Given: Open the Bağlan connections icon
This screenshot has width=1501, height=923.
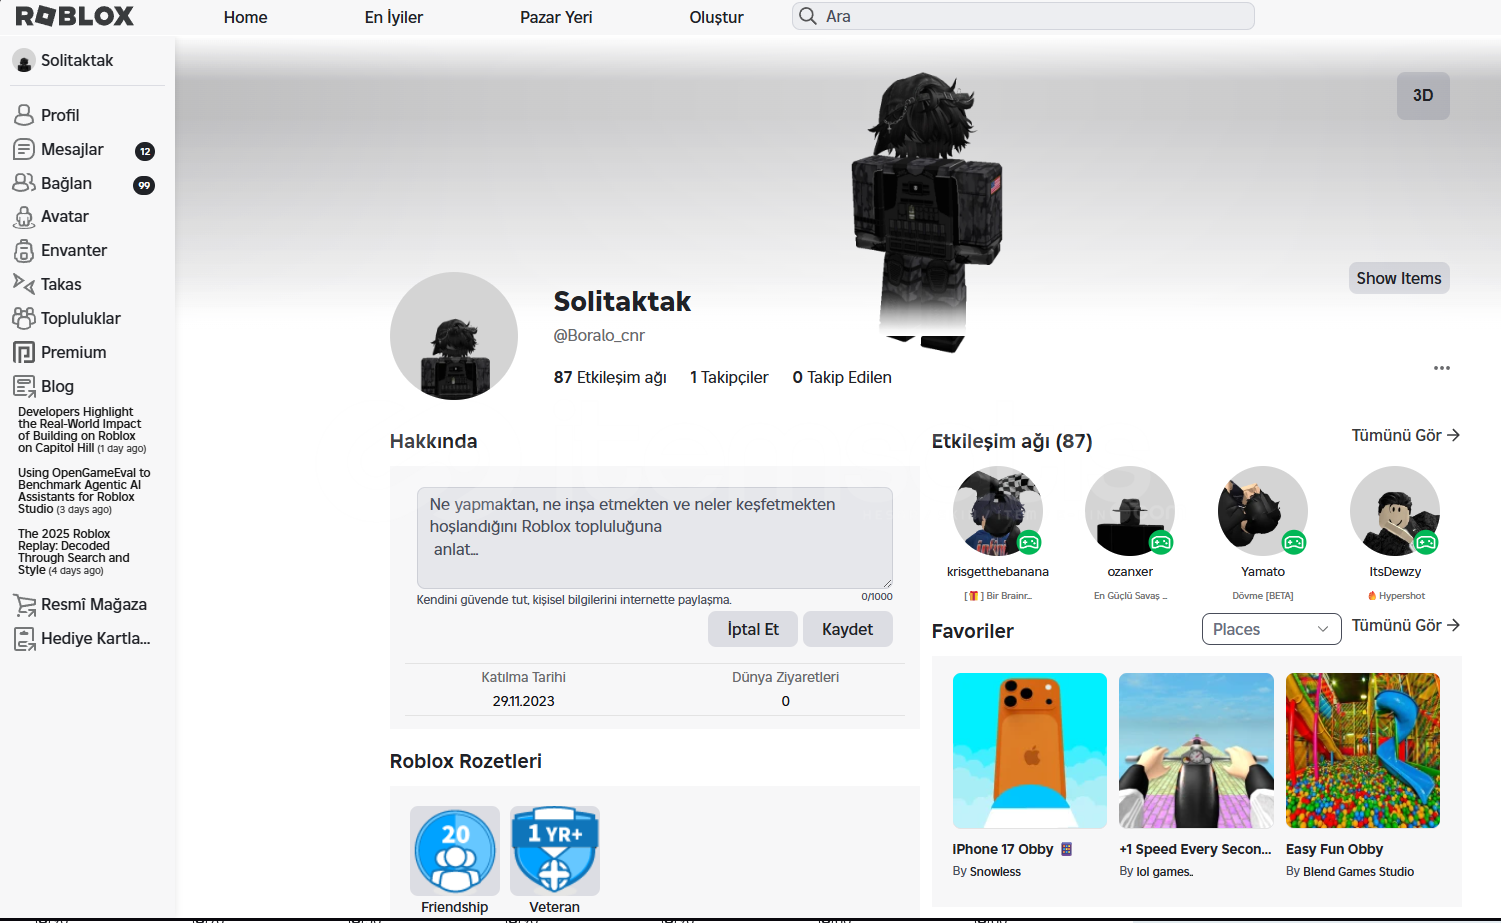Looking at the screenshot, I should coord(24,183).
